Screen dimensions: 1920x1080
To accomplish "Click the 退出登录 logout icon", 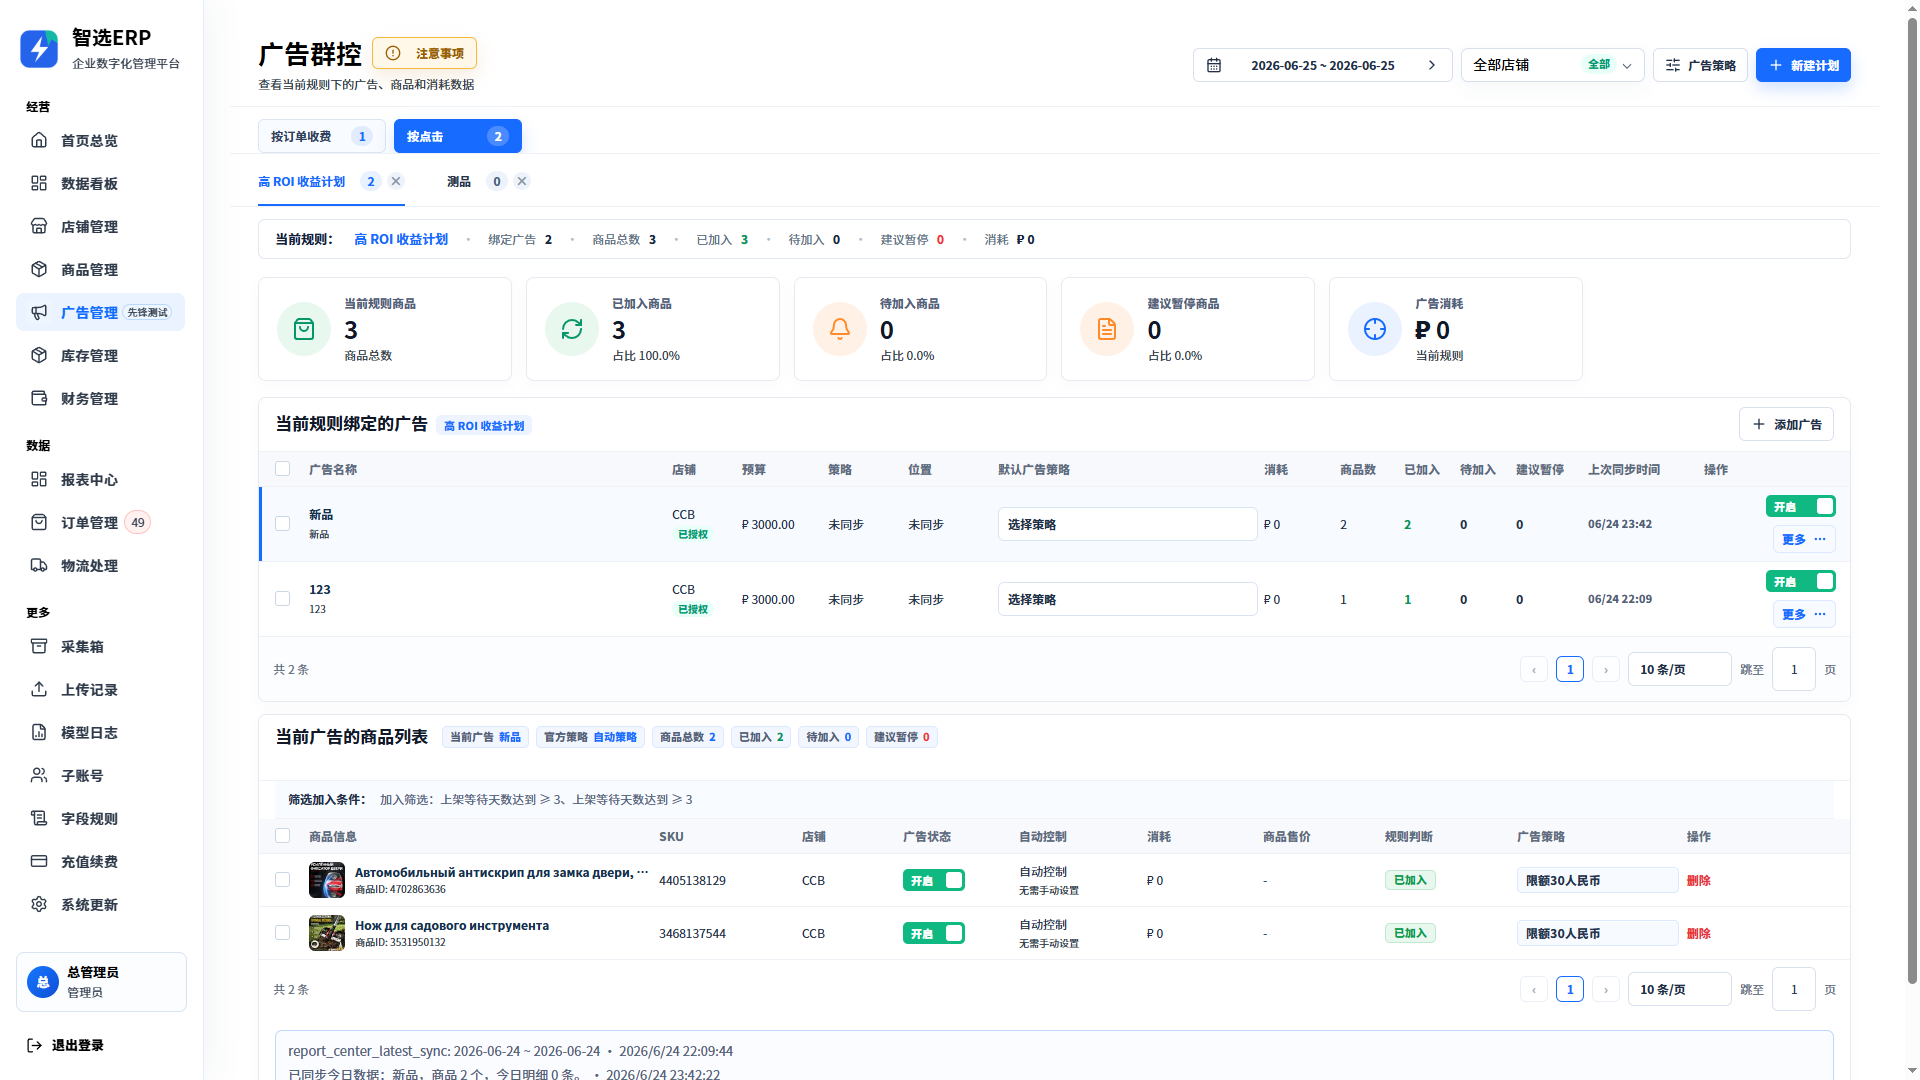I will point(34,1045).
